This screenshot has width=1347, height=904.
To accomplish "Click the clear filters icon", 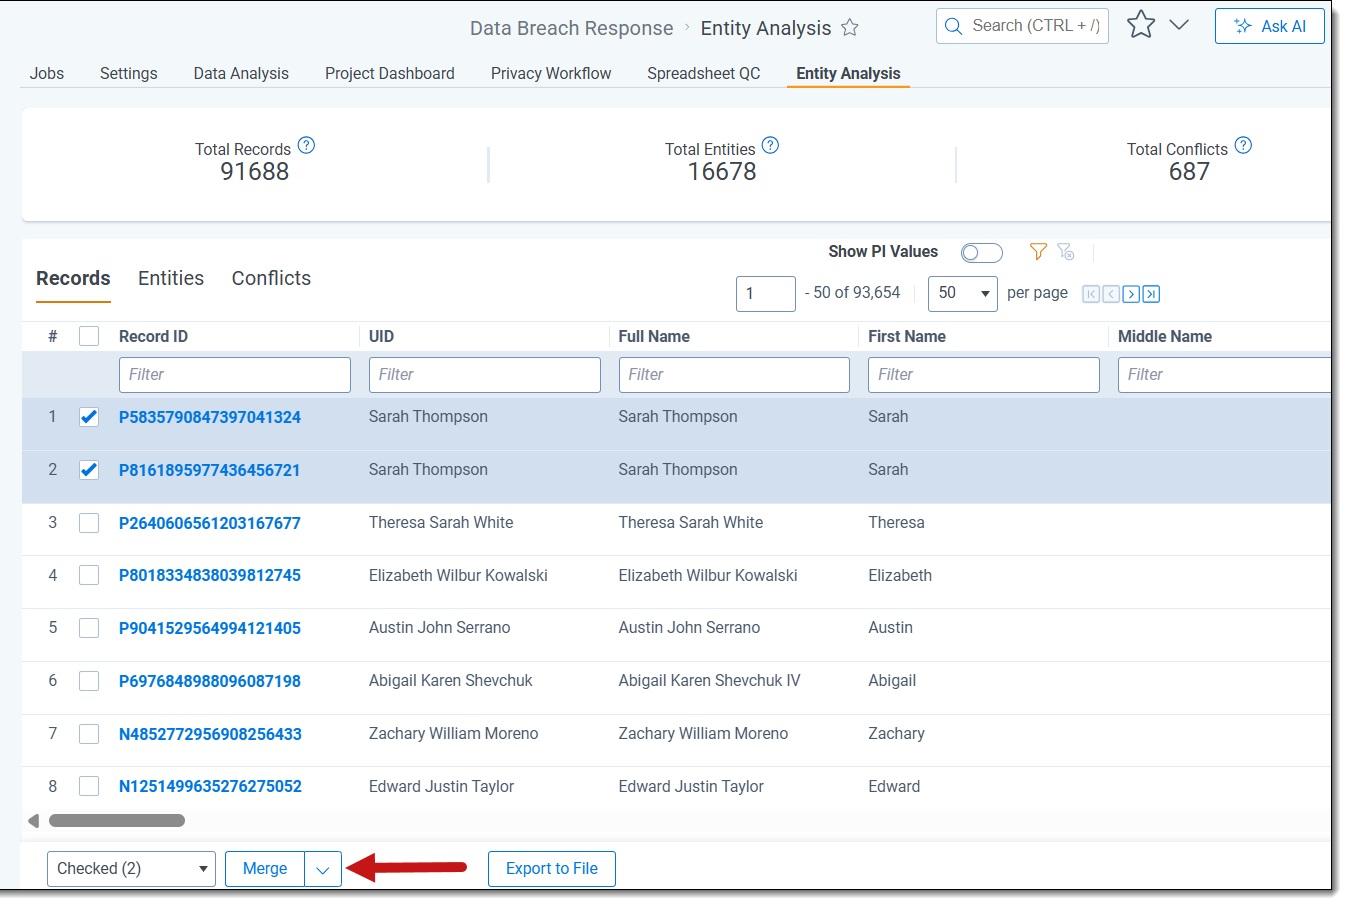I will click(1066, 252).
